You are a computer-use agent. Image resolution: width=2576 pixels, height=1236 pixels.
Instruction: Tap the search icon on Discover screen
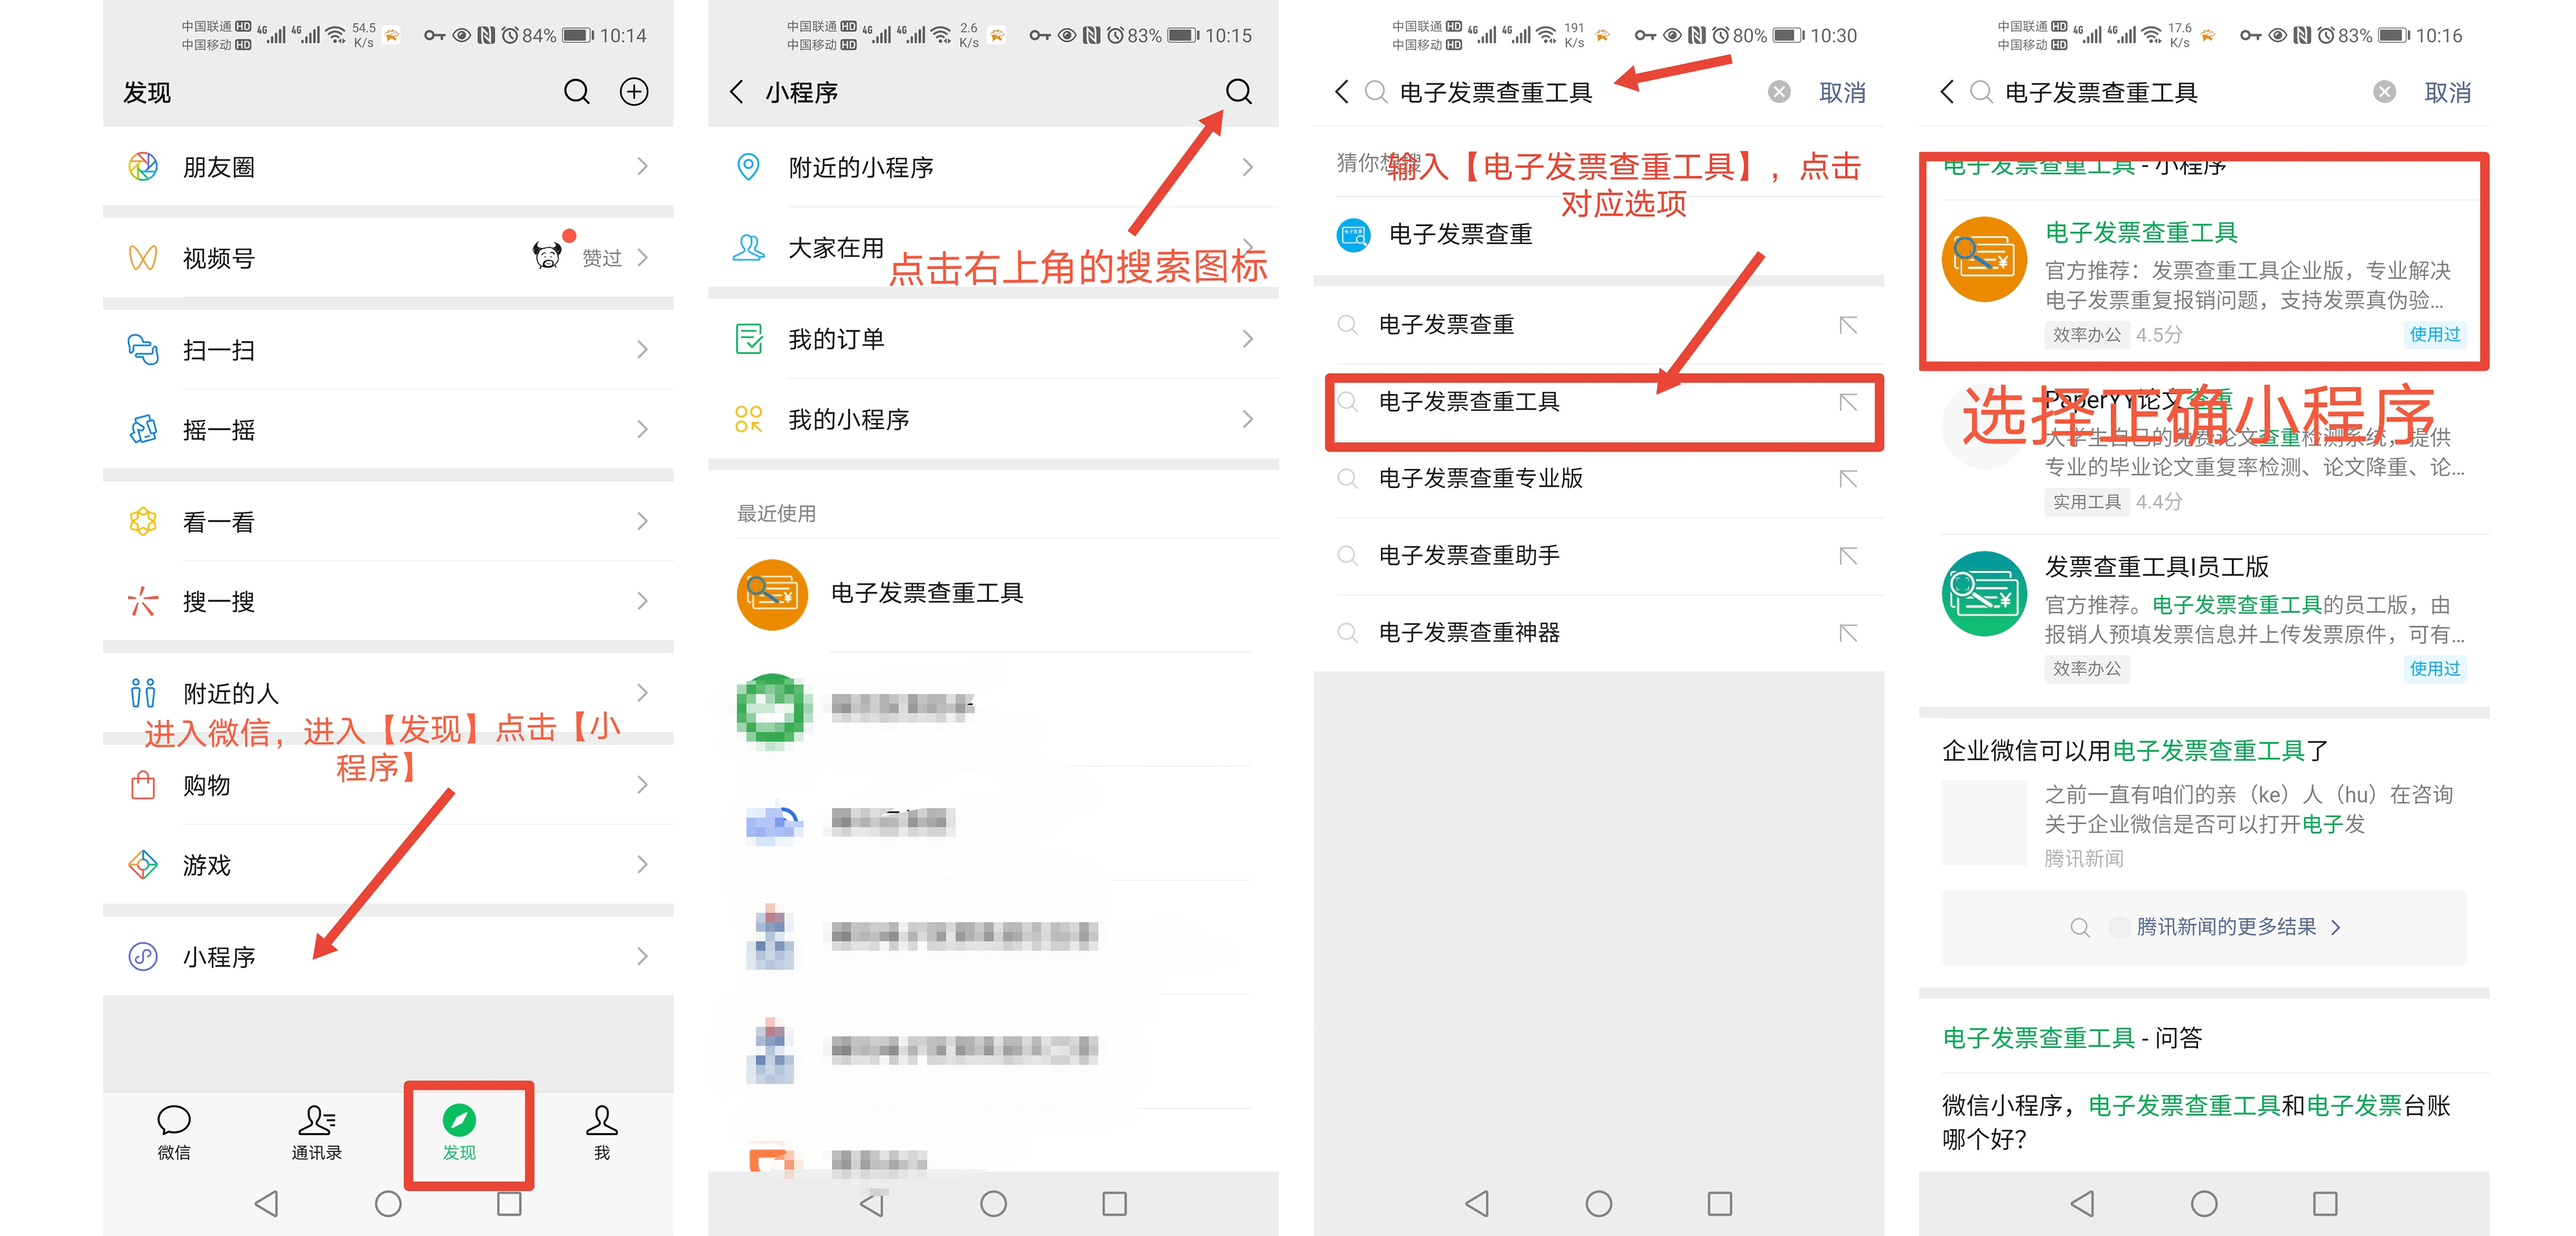576,92
